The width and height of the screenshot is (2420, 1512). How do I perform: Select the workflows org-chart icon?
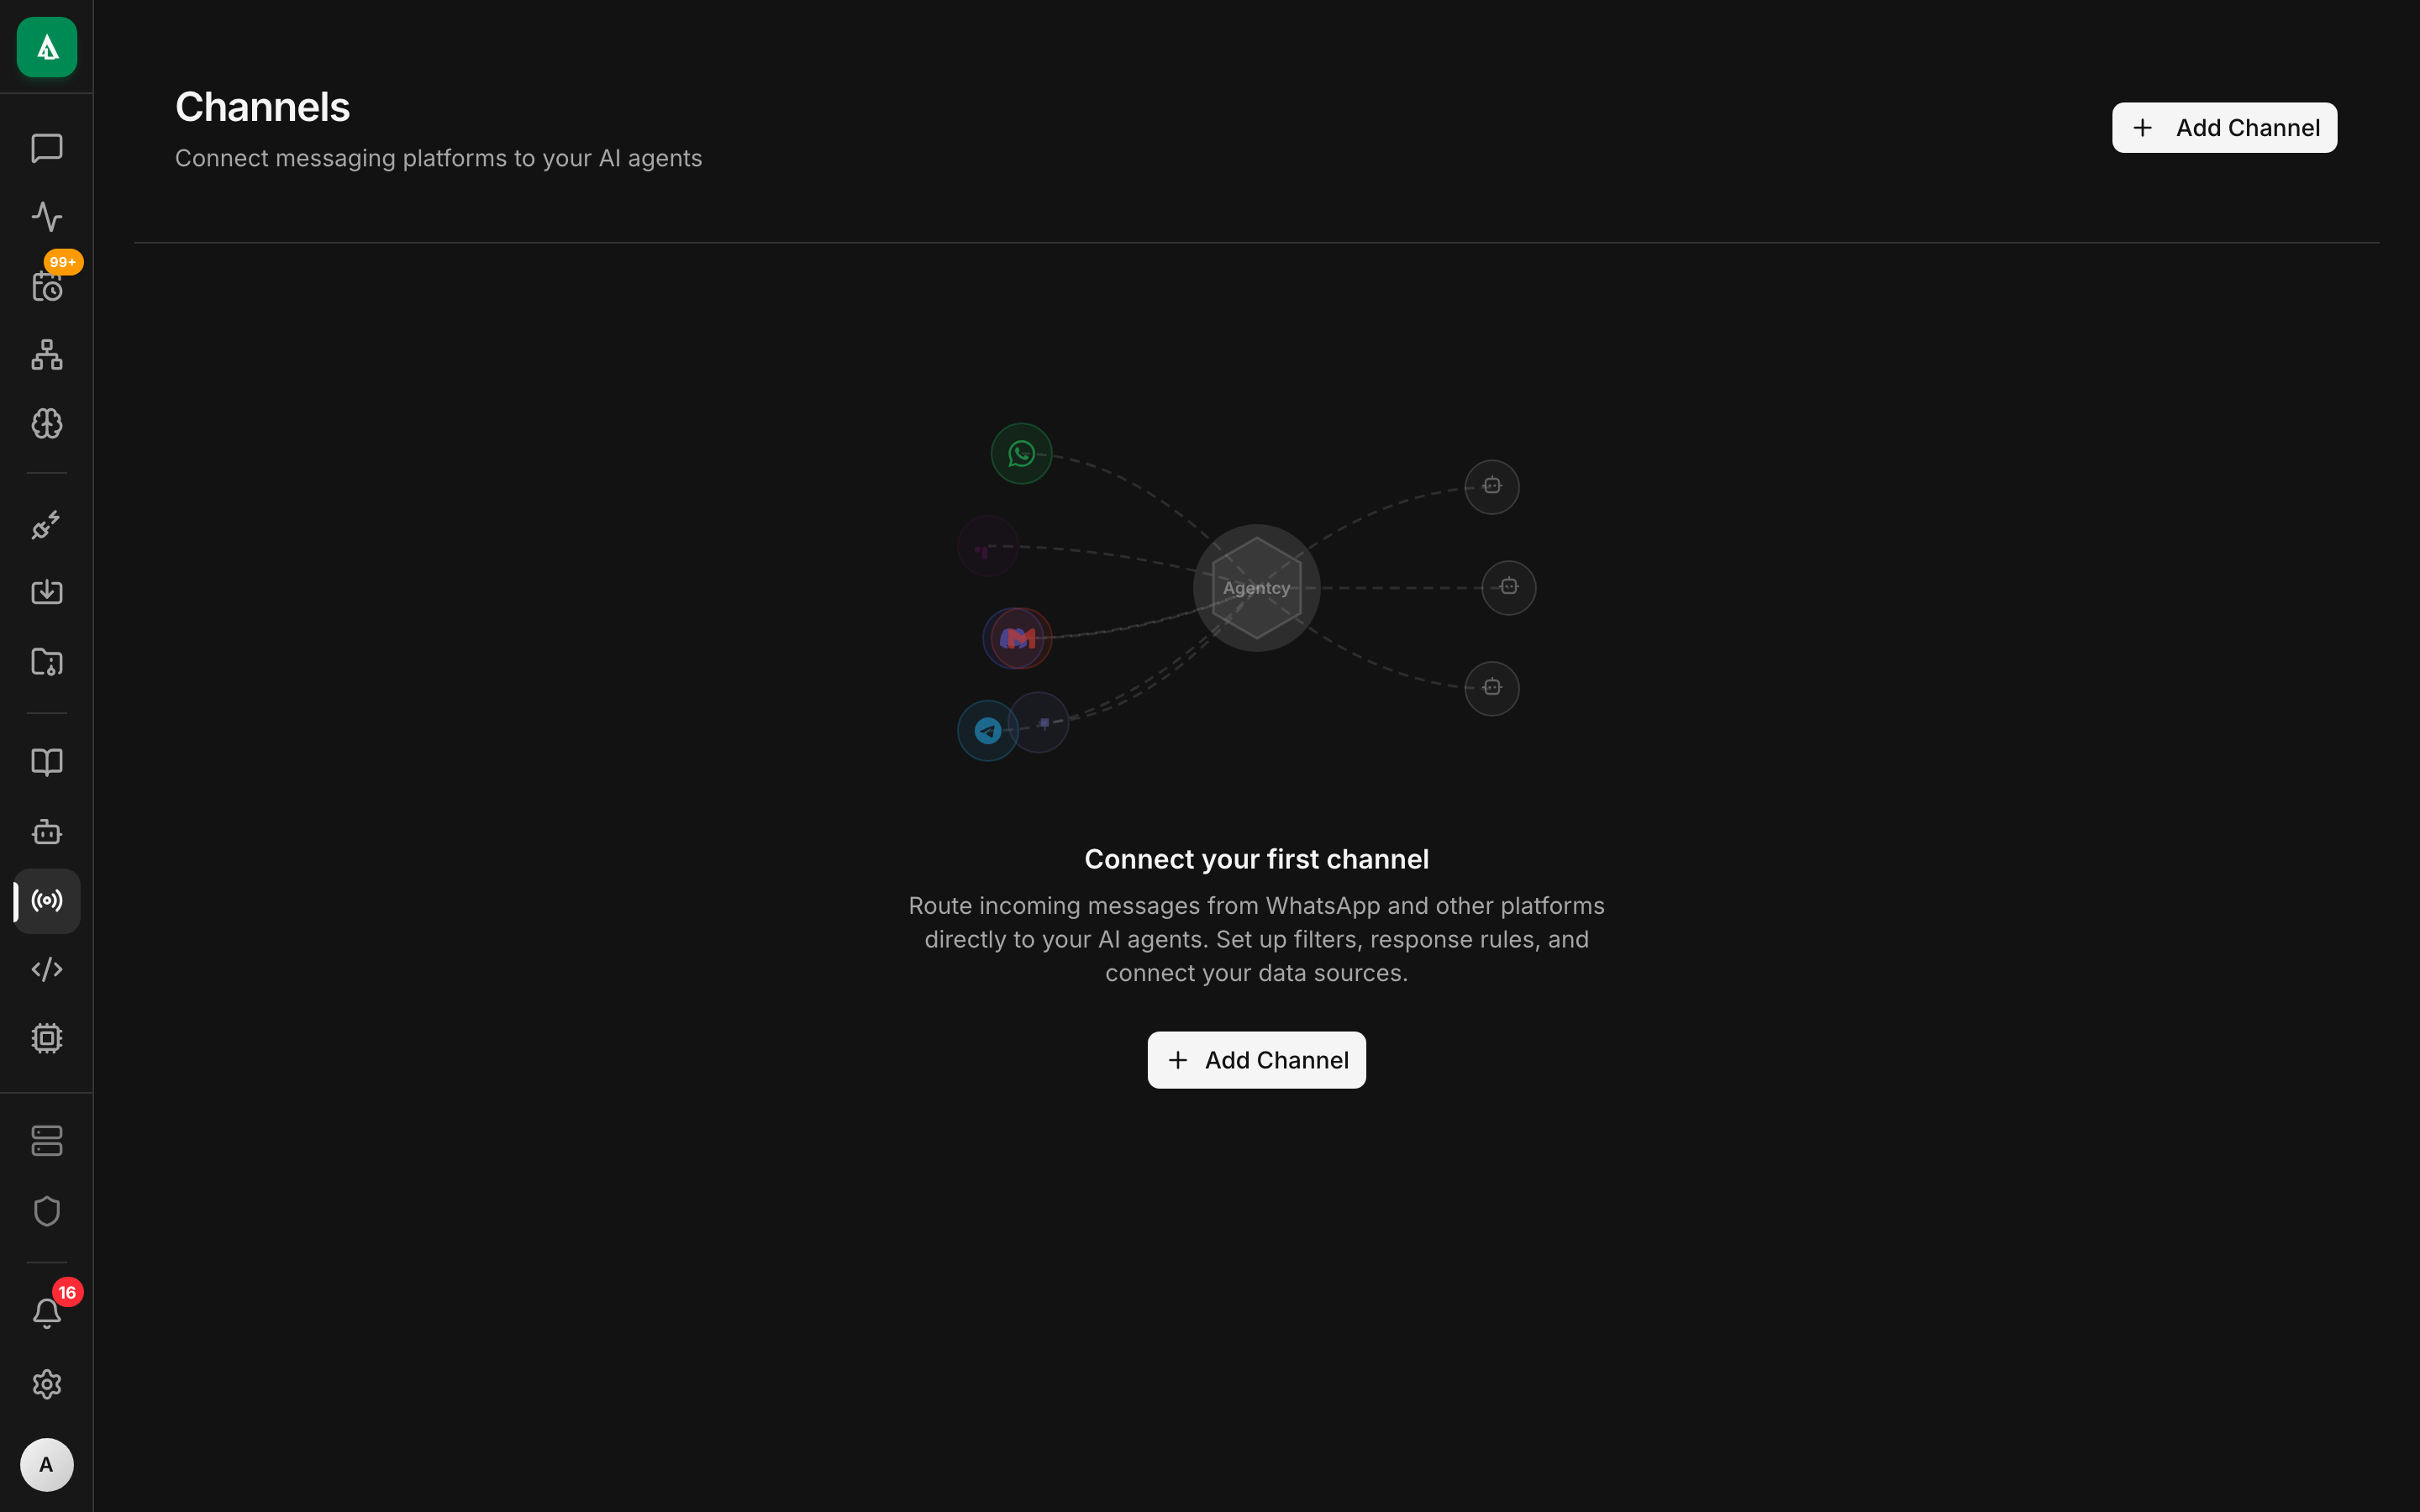(x=46, y=355)
